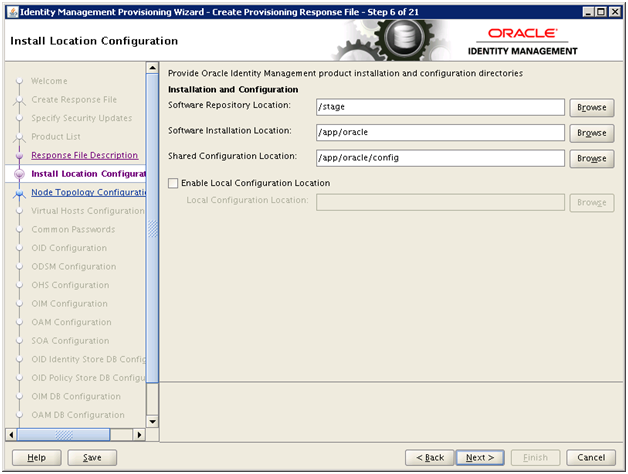Screen dimensions: 628x474
Task: Click the vertical scrollbar thumb in step list
Action: pyautogui.click(x=153, y=228)
